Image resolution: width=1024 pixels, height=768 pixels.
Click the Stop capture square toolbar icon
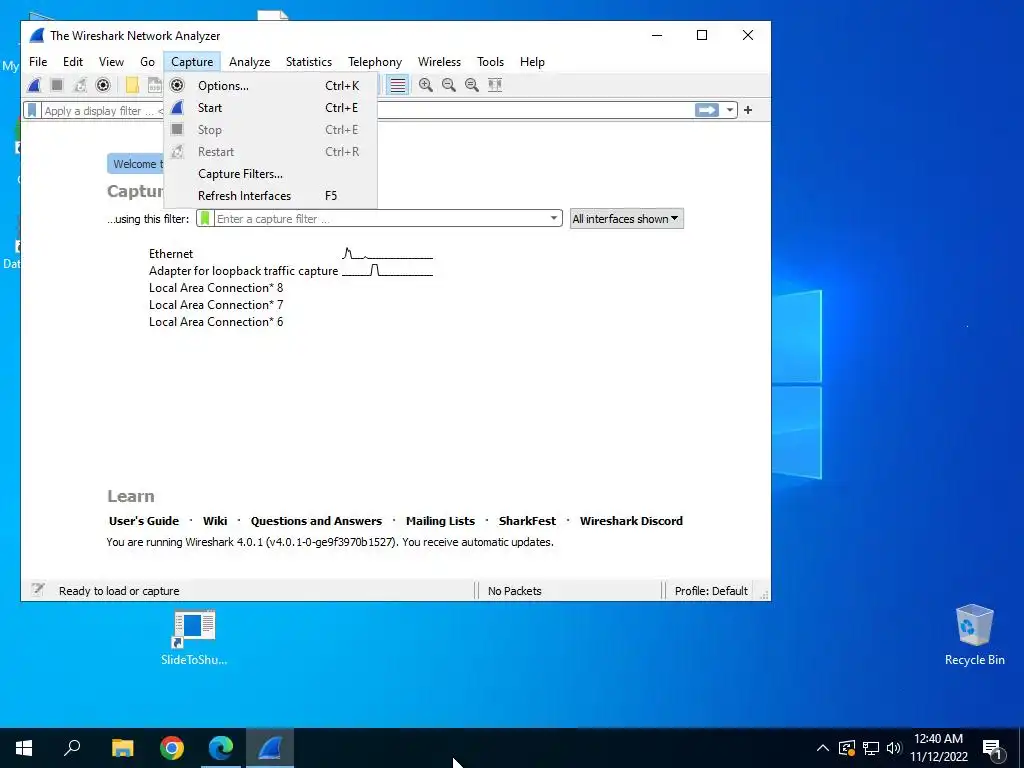point(57,85)
